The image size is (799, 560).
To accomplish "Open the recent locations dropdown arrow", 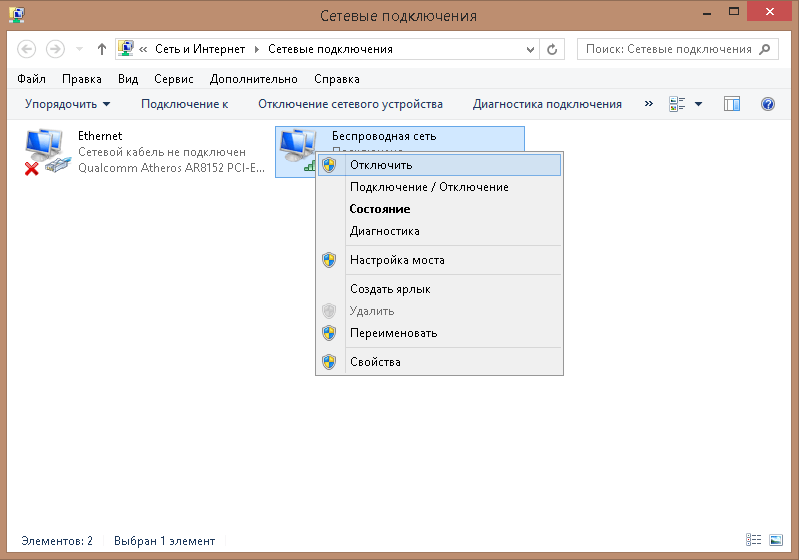I will (79, 49).
